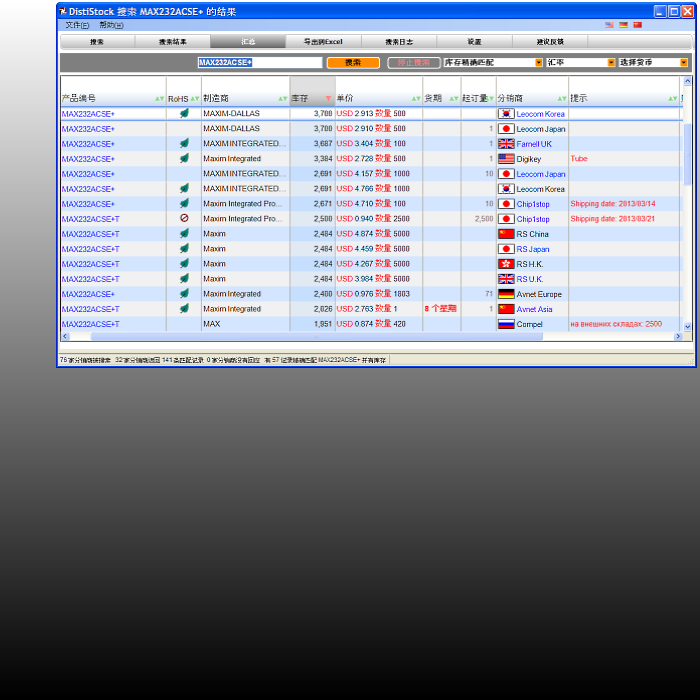This screenshot has width=700, height=700.
Task: Switch language via the Chinese flag icon
Action: point(638,25)
